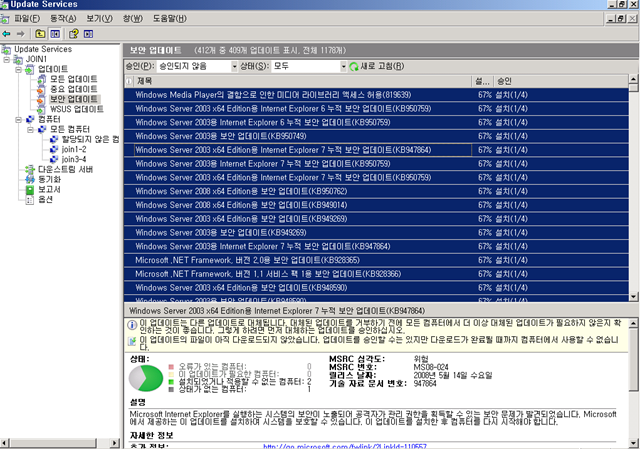Viewport: 640px width, 449px height.
Task: Click the 모든 컴퓨터 icon
Action: click(42, 129)
